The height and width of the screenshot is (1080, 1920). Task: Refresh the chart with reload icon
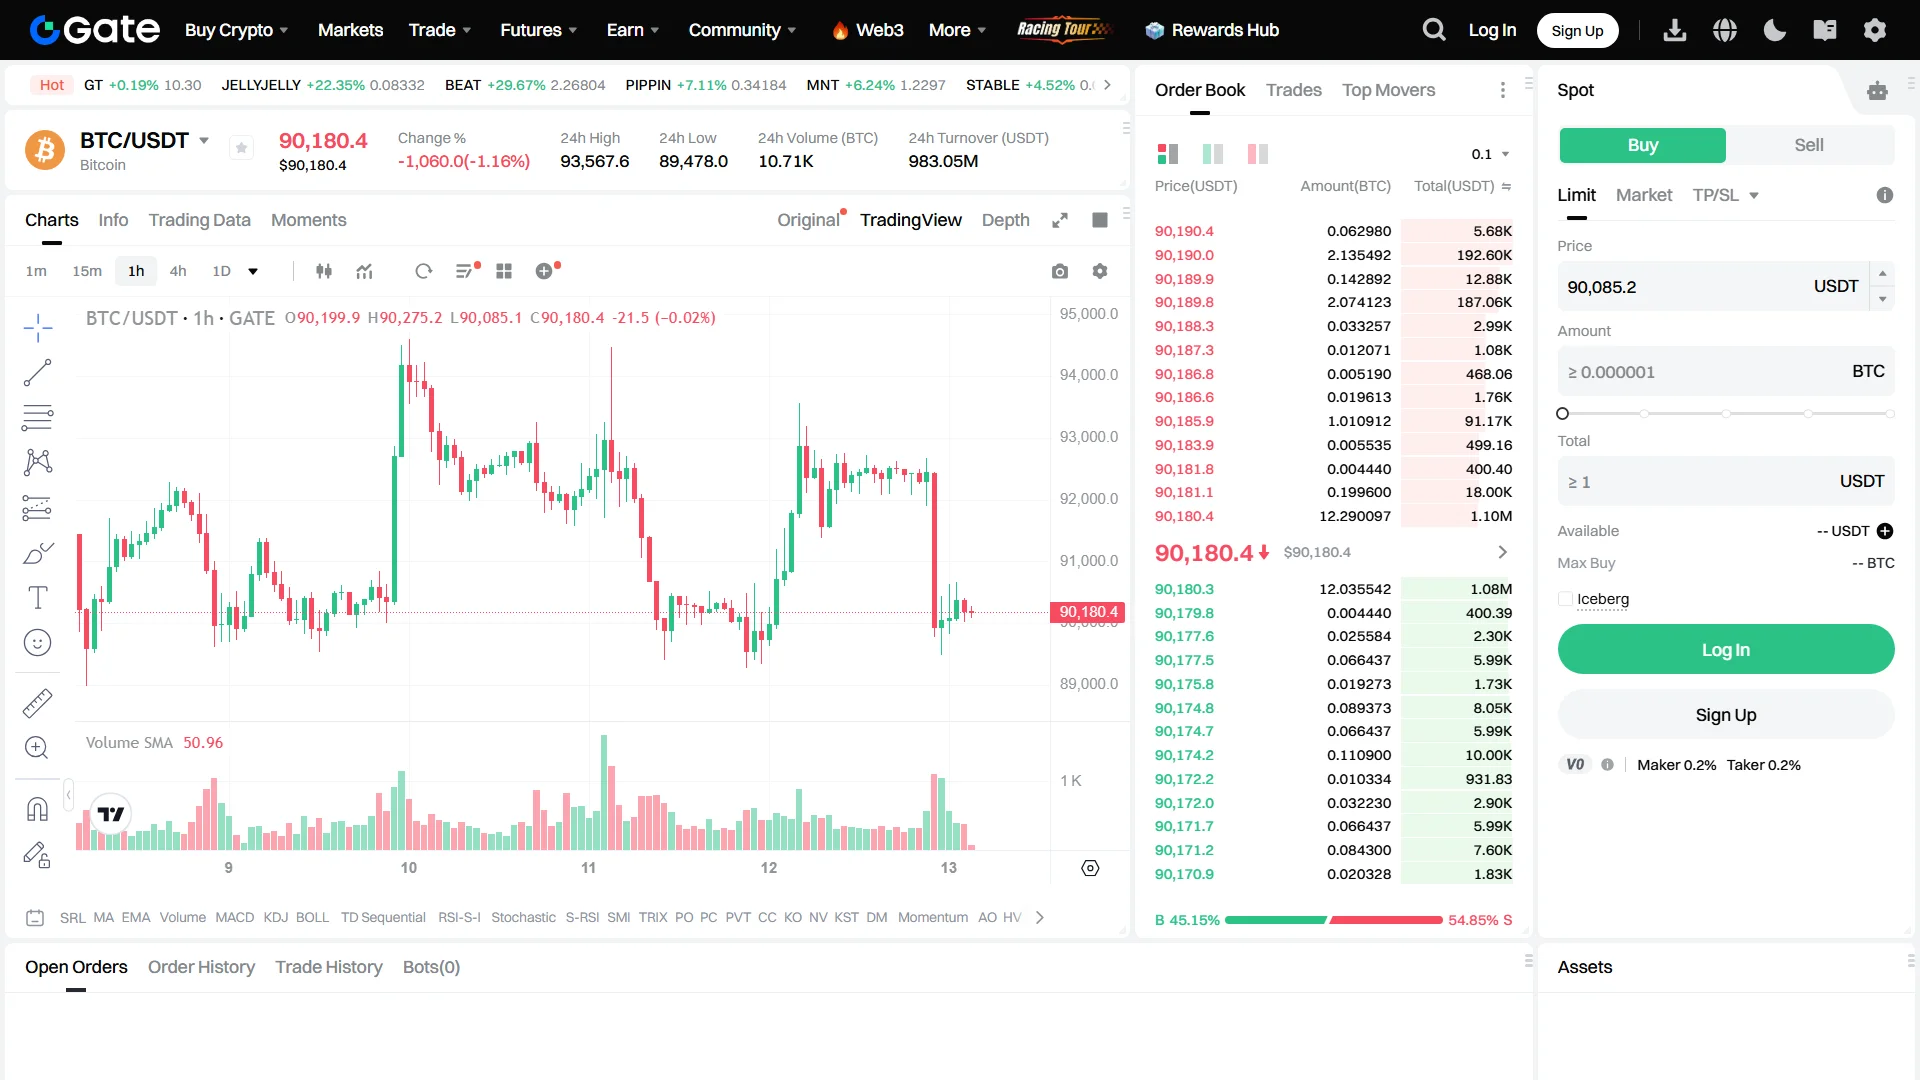pyautogui.click(x=423, y=271)
